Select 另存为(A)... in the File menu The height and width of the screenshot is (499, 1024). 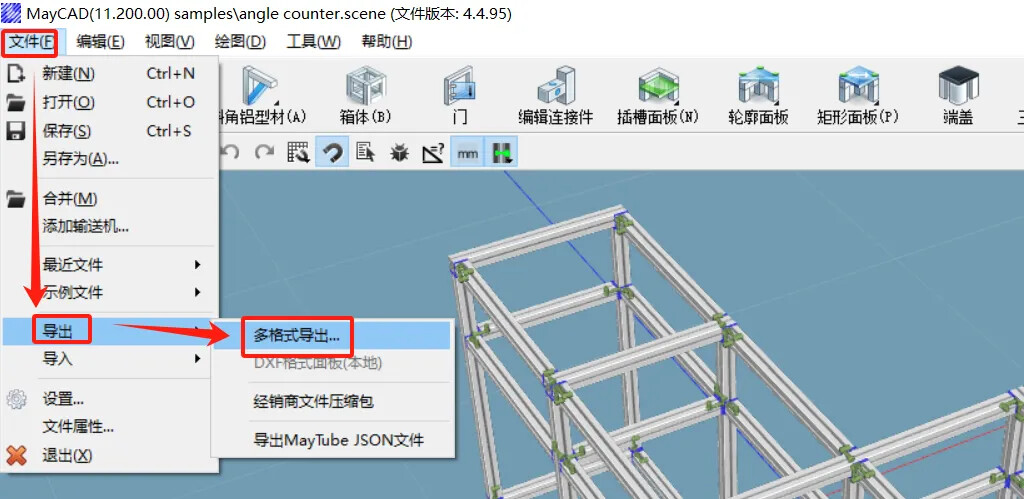click(x=80, y=159)
